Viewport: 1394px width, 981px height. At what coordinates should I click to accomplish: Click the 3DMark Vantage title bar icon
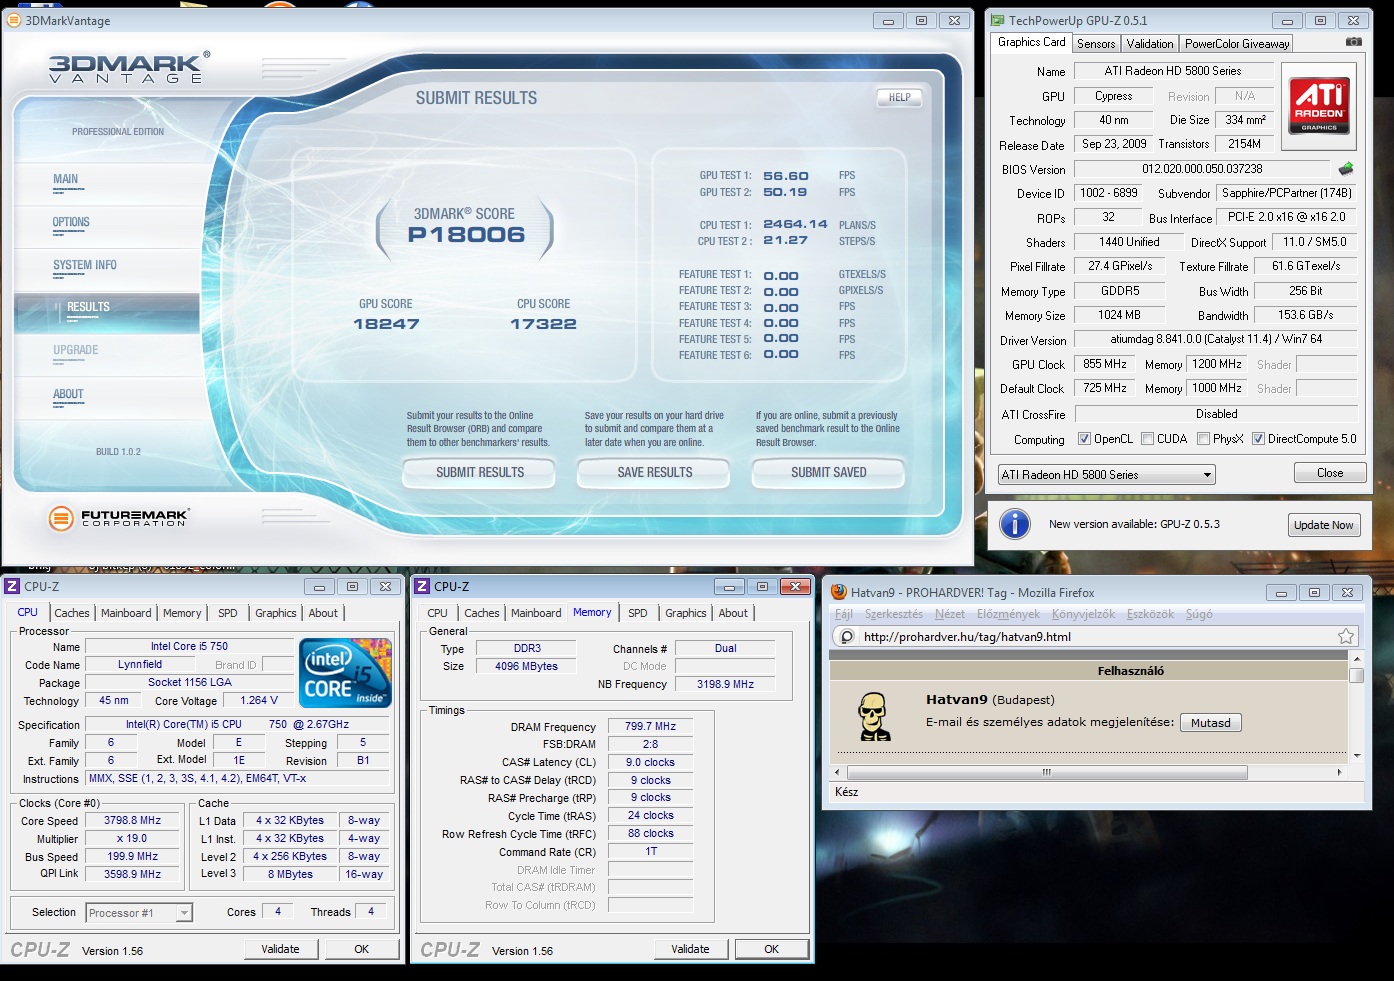pos(14,20)
